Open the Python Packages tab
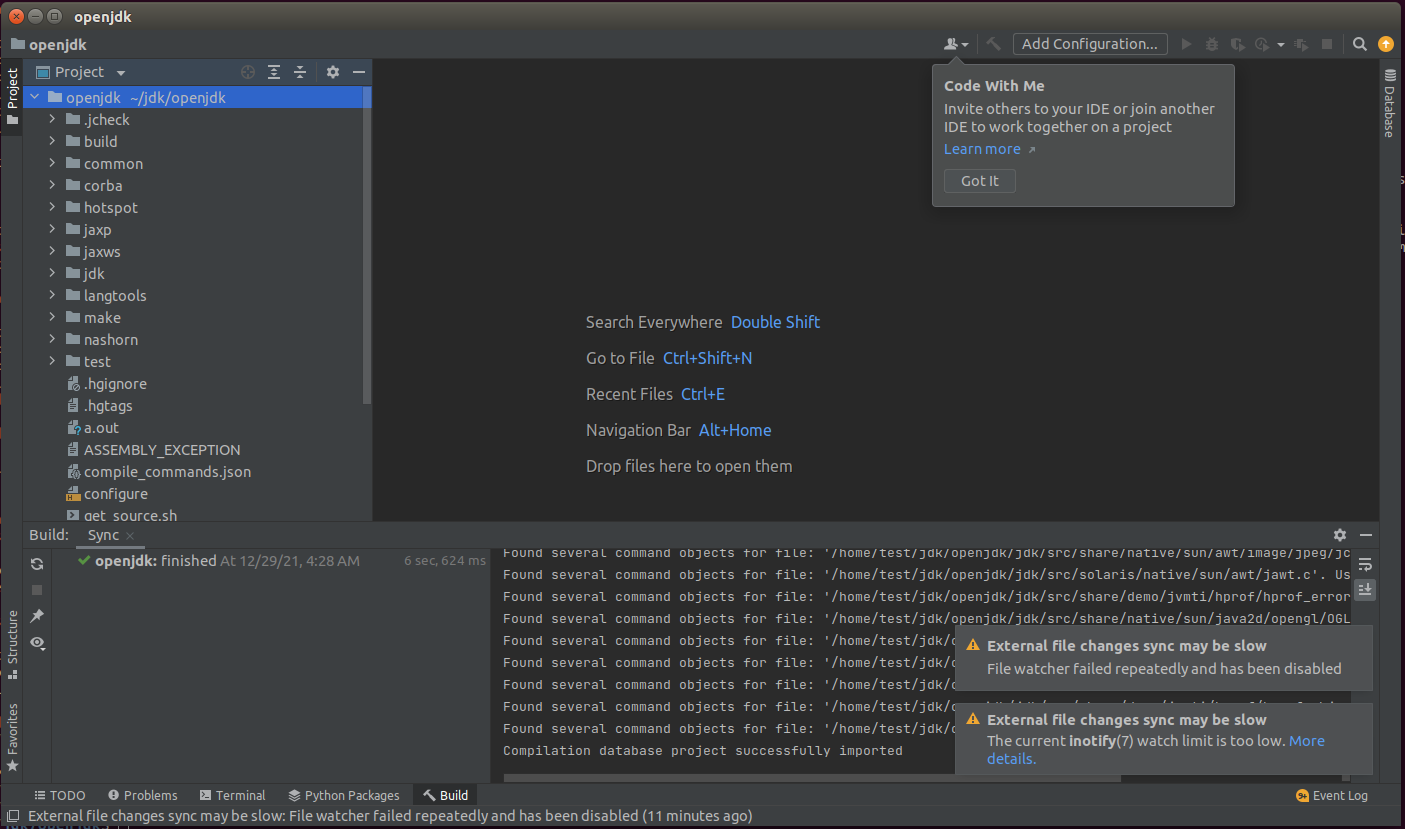Viewport: 1405px width, 829px height. (344, 795)
